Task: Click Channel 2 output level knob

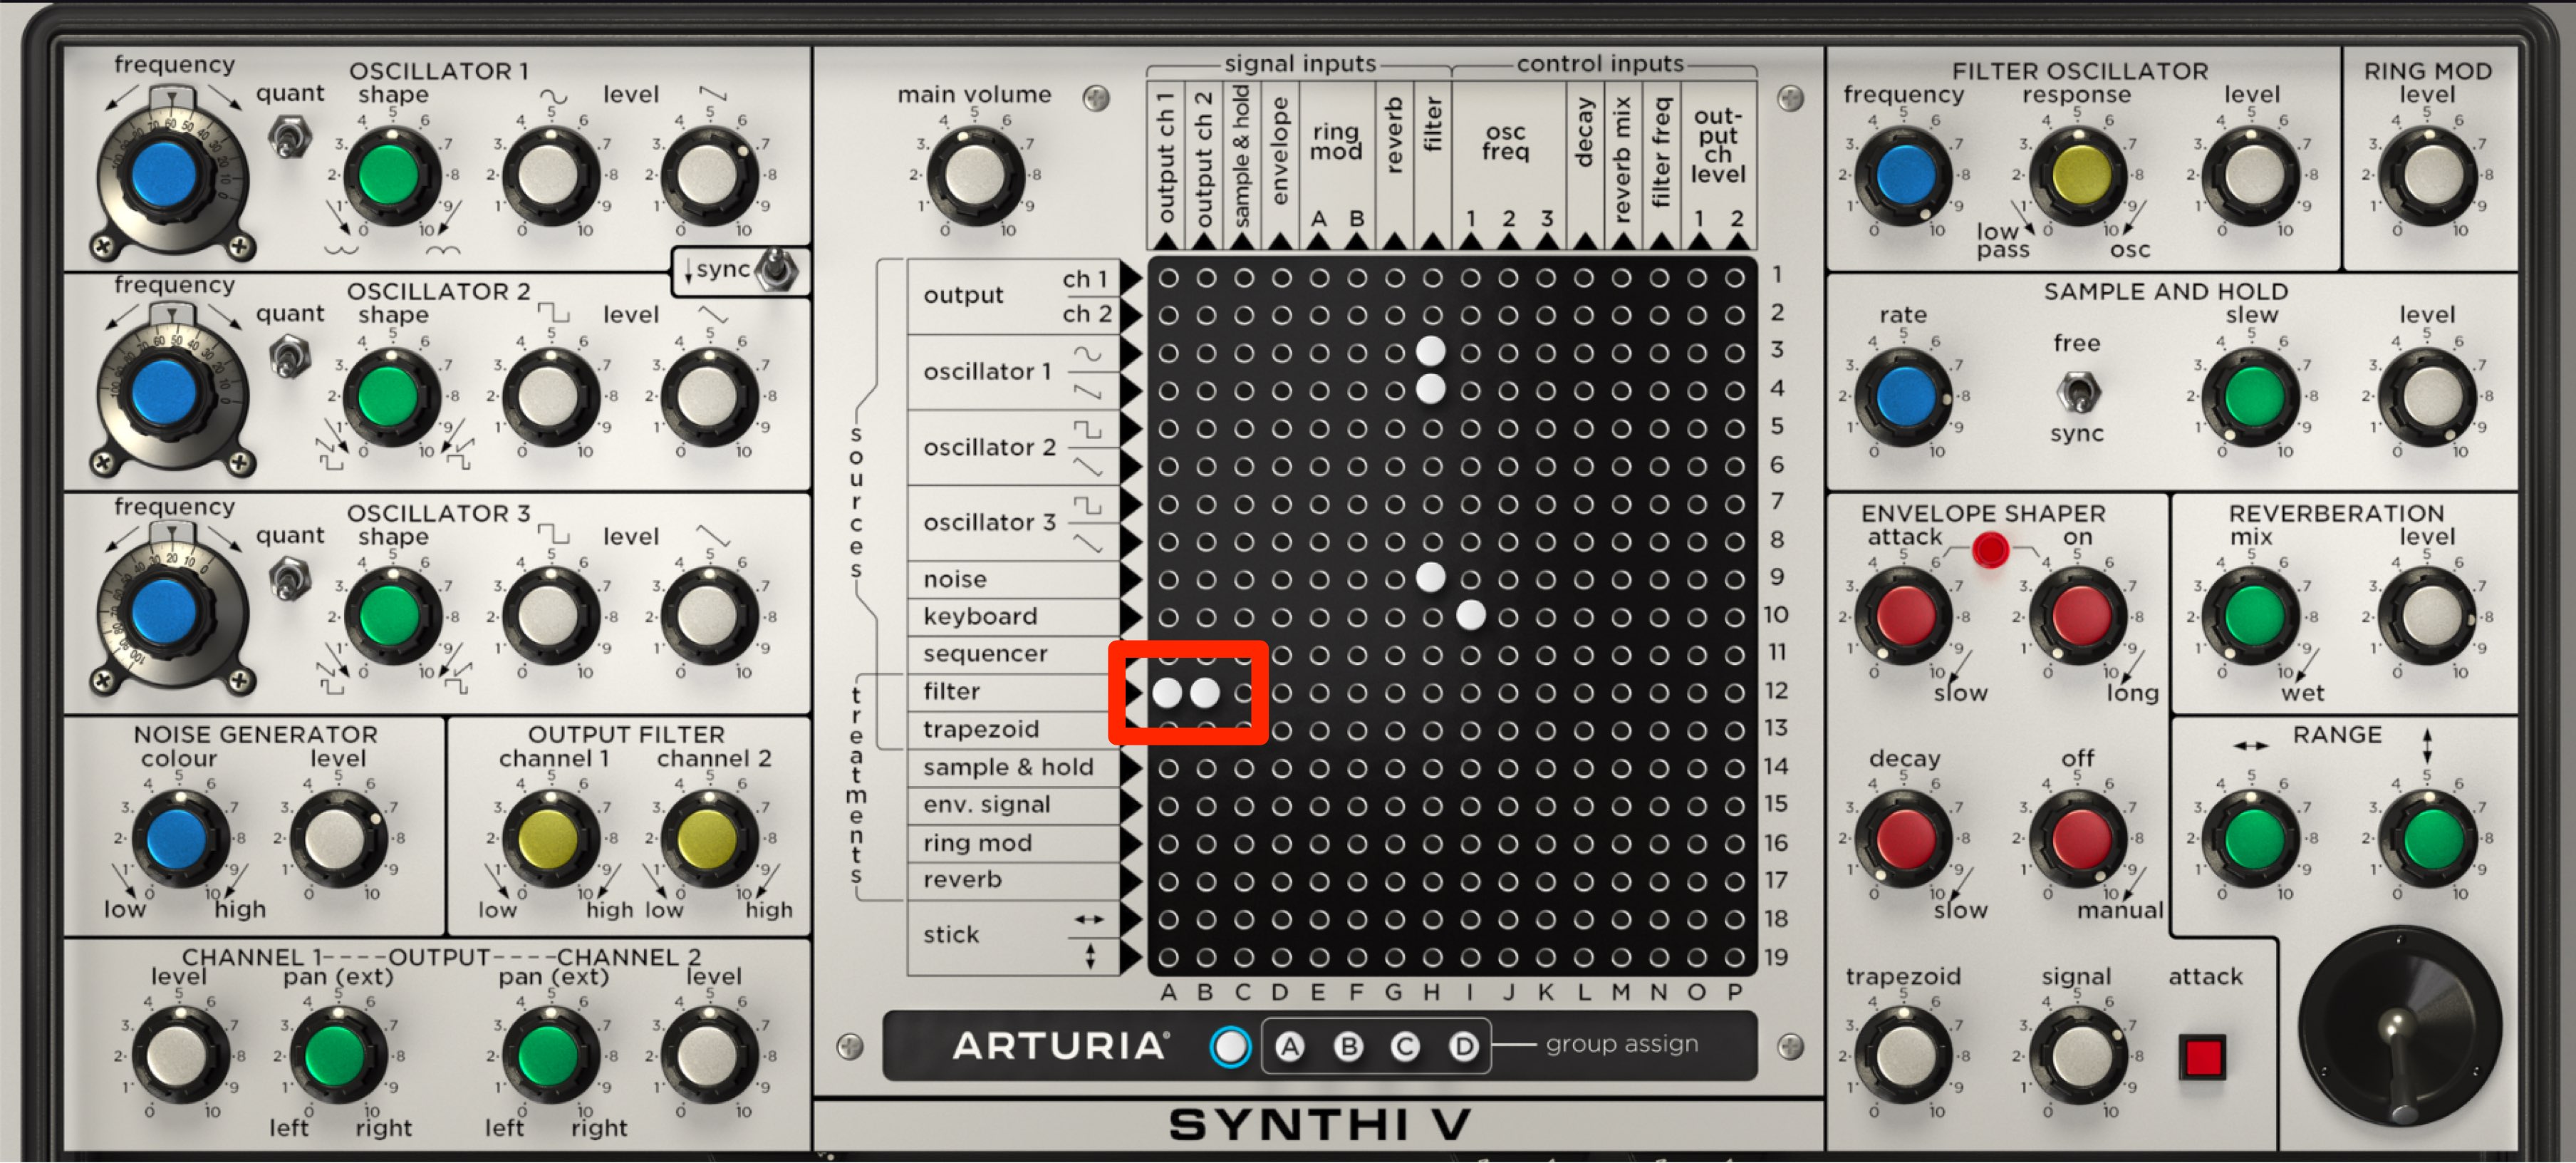Action: [x=708, y=1056]
